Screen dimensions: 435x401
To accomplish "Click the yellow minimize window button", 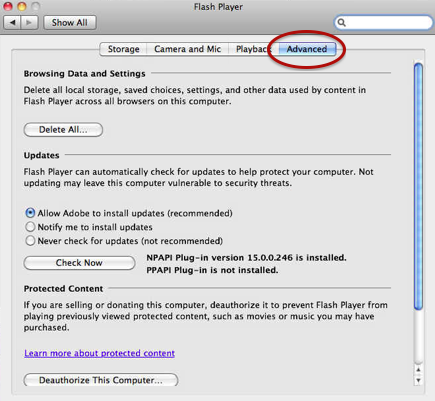I will 22,6.
